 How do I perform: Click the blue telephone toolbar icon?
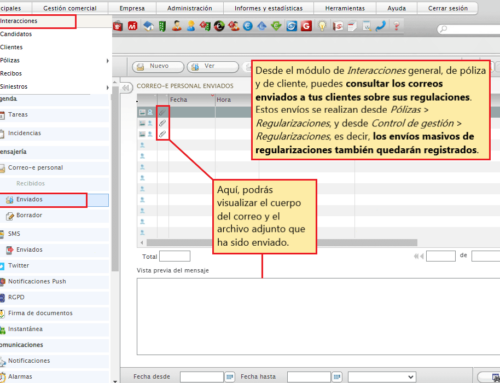pos(381,26)
